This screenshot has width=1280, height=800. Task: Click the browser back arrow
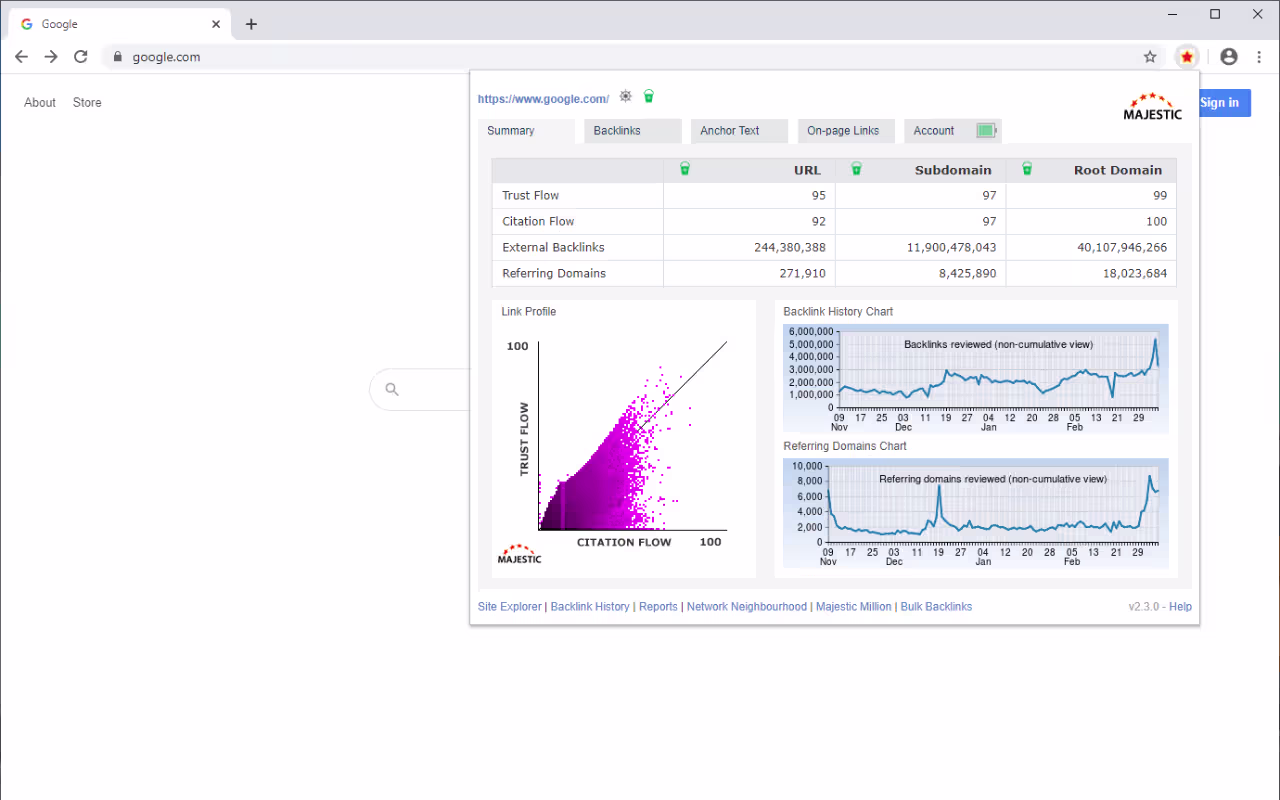point(21,57)
